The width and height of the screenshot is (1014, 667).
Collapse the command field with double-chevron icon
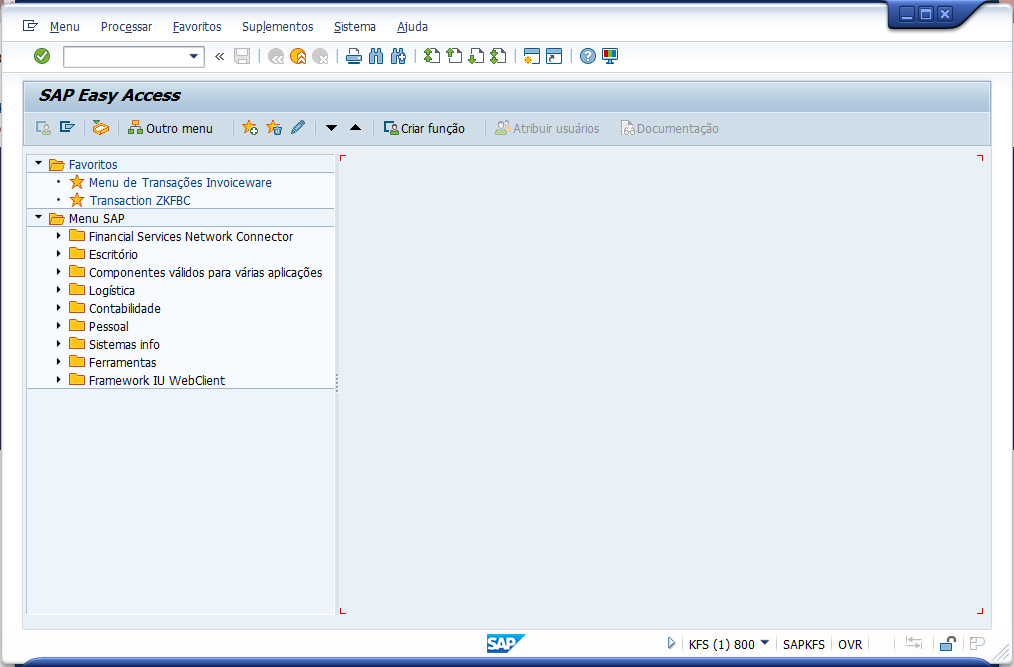pyautogui.click(x=220, y=56)
